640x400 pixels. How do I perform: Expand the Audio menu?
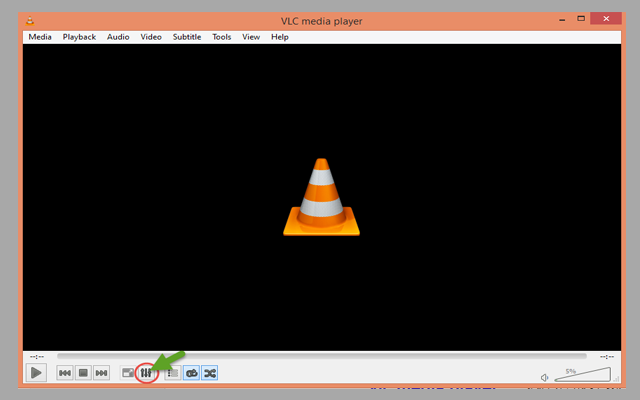coord(118,37)
